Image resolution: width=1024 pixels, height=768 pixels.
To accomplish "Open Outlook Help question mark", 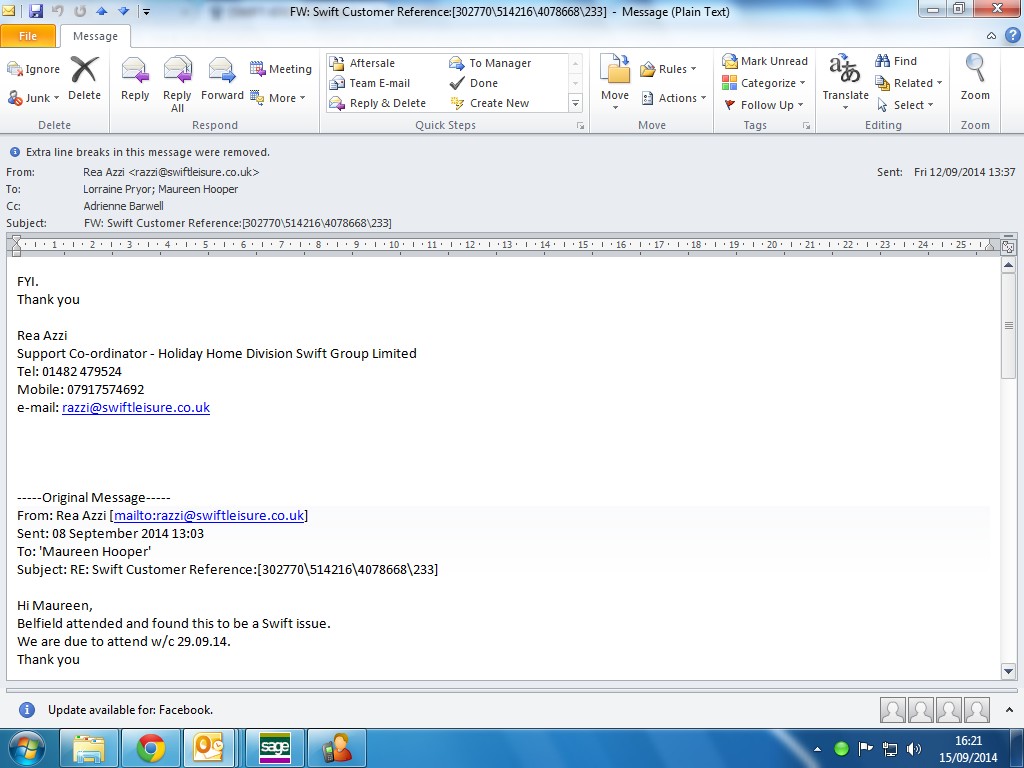I will (x=1012, y=36).
